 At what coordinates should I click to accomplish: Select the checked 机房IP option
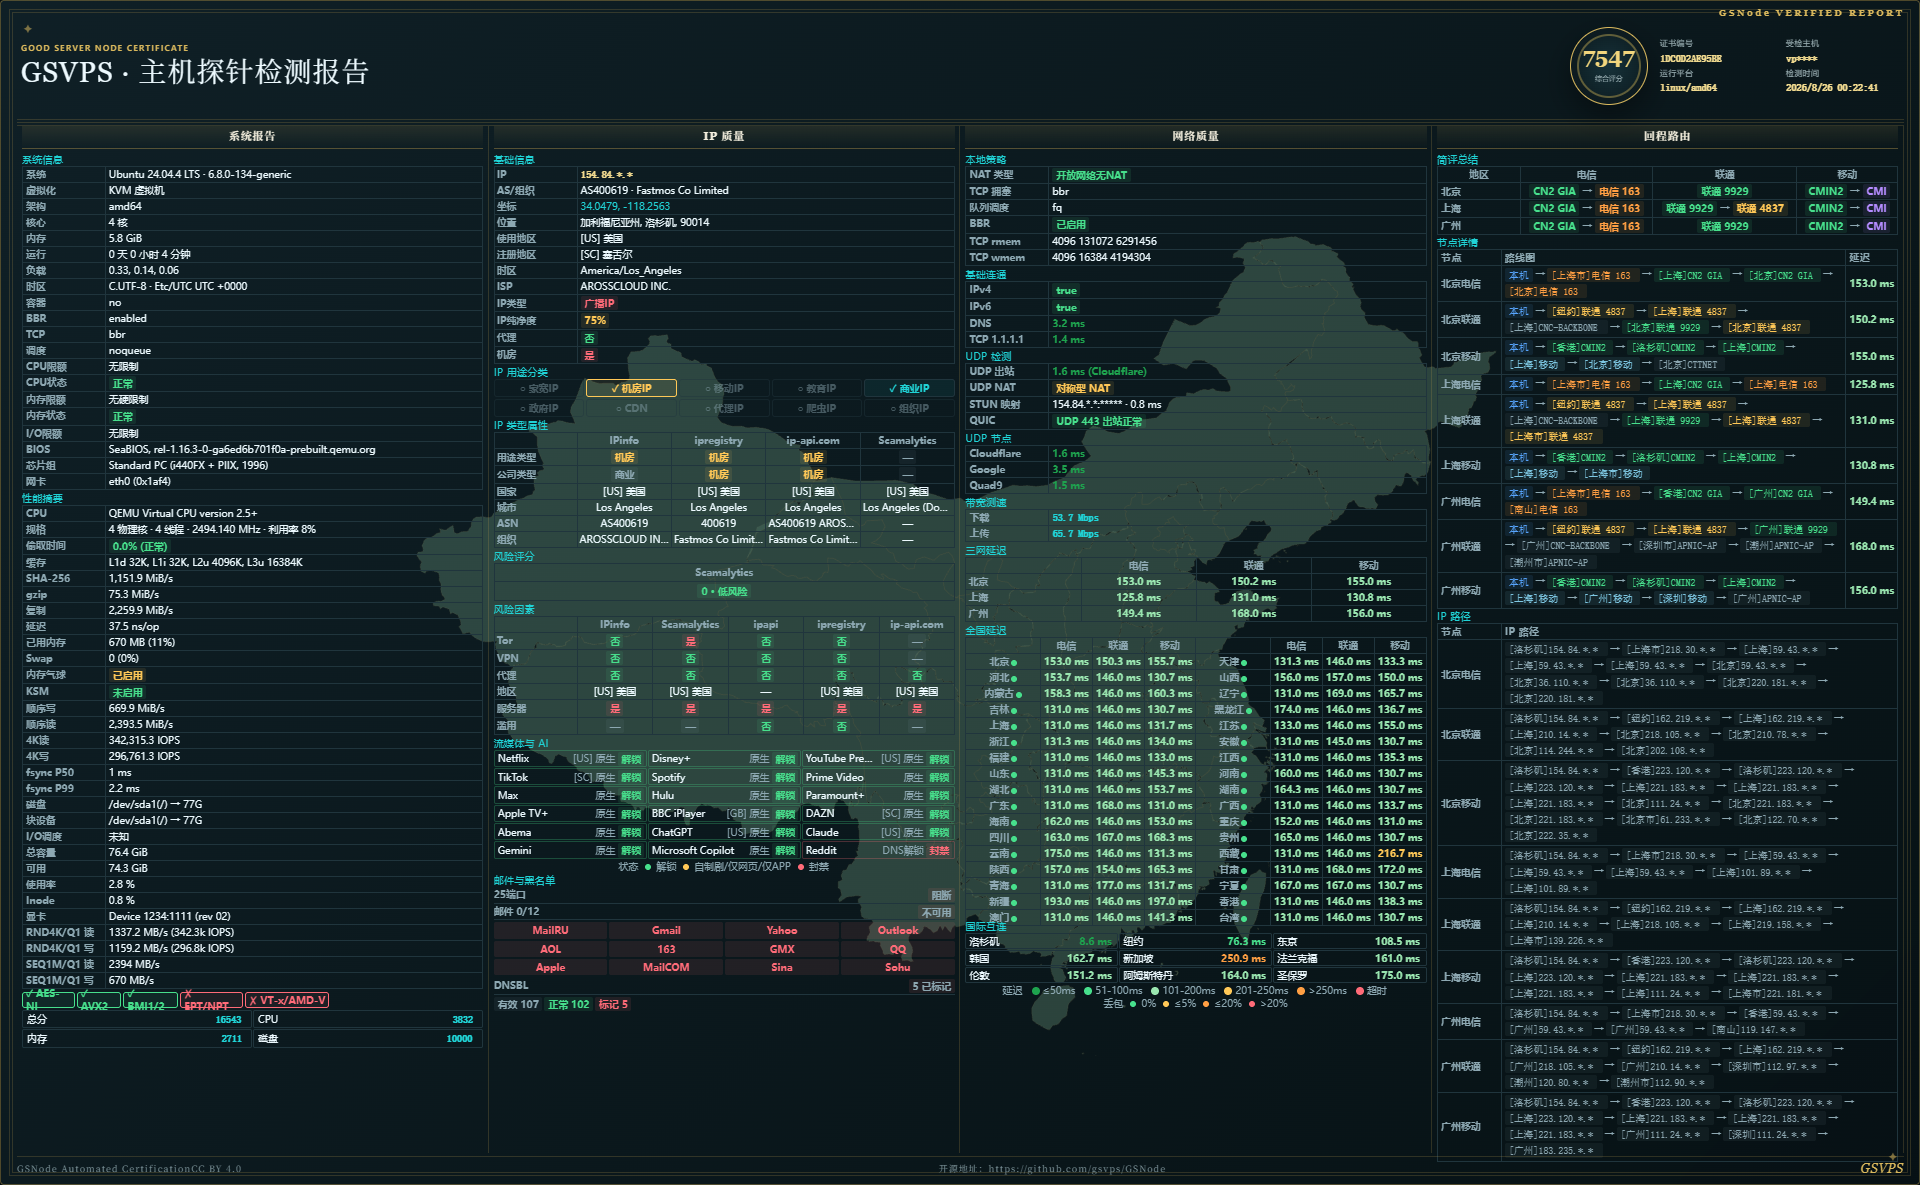[x=631, y=388]
